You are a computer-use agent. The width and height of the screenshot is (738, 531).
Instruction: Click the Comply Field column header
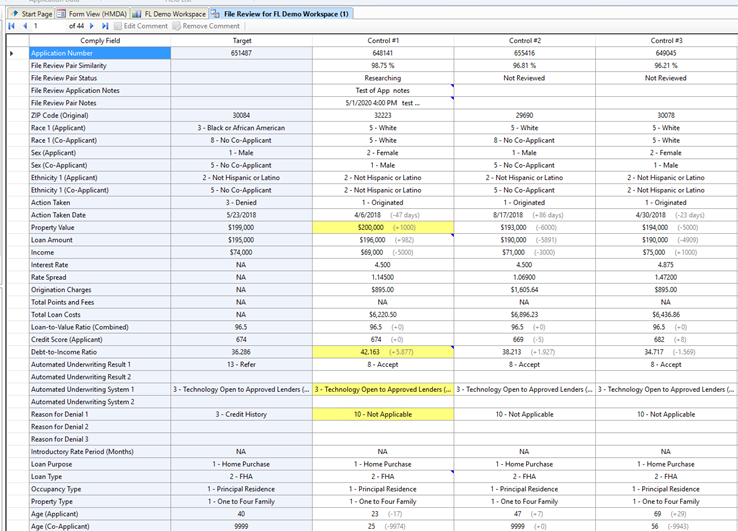(100, 40)
